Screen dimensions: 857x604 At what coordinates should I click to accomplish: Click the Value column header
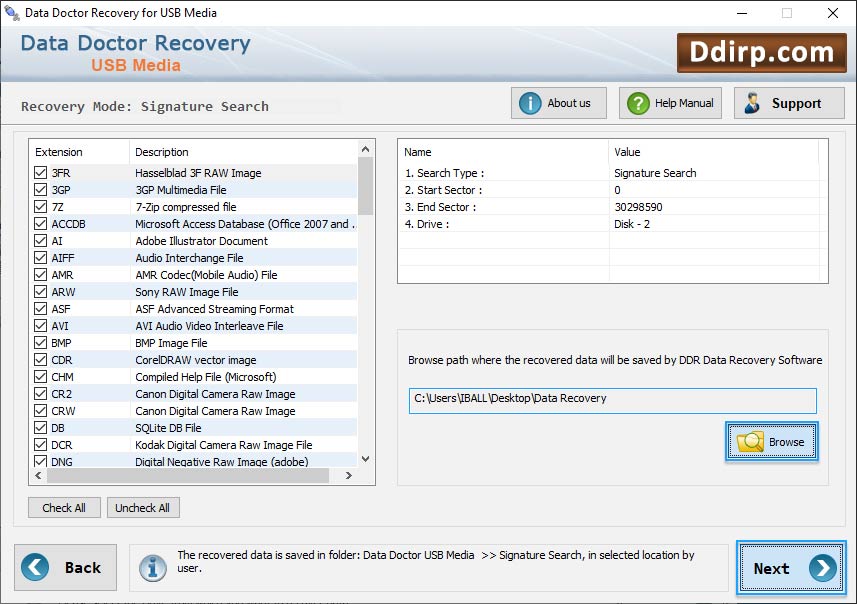(713, 152)
